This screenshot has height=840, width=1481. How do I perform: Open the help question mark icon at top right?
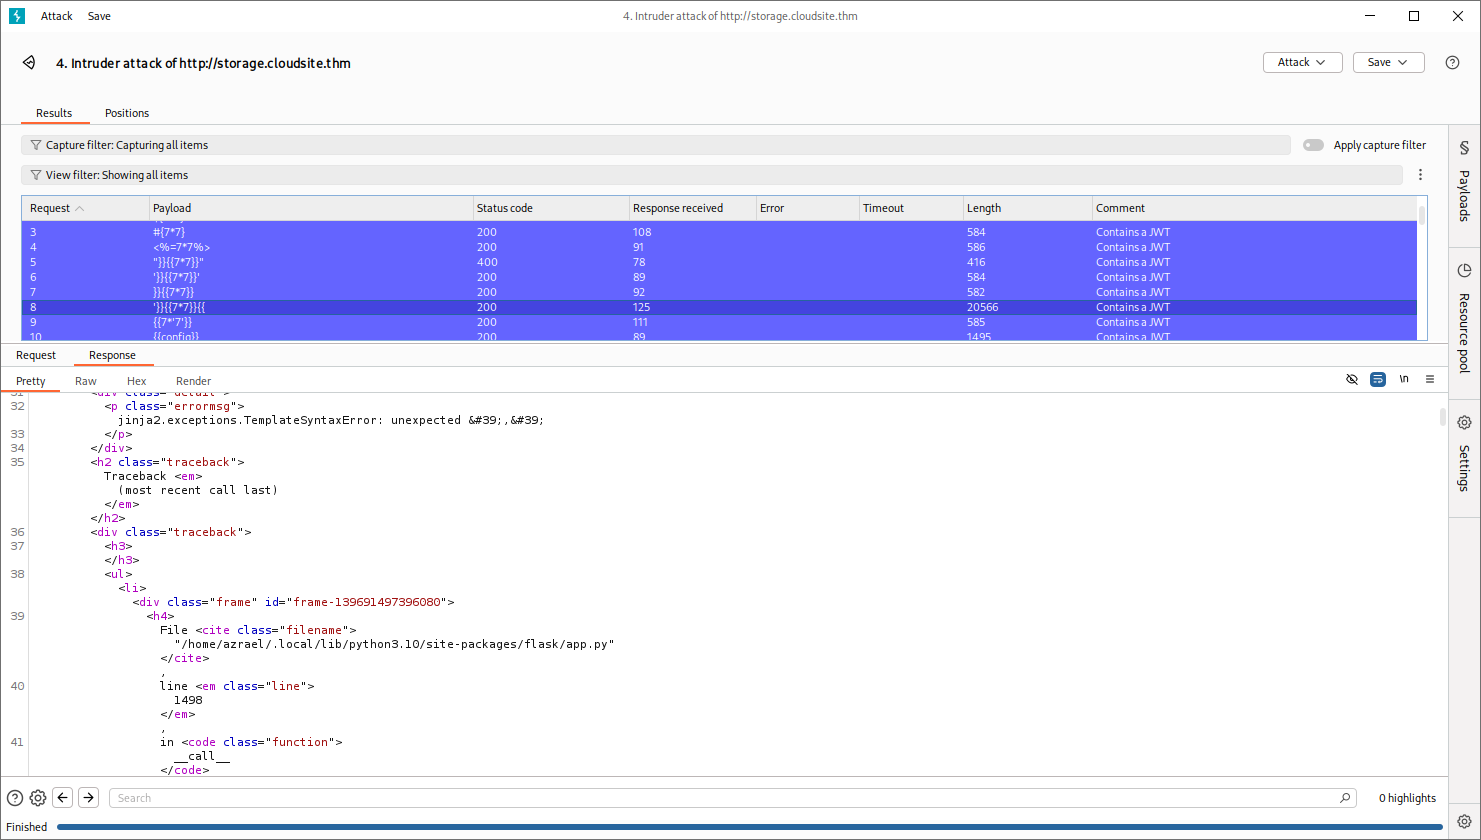click(1452, 63)
